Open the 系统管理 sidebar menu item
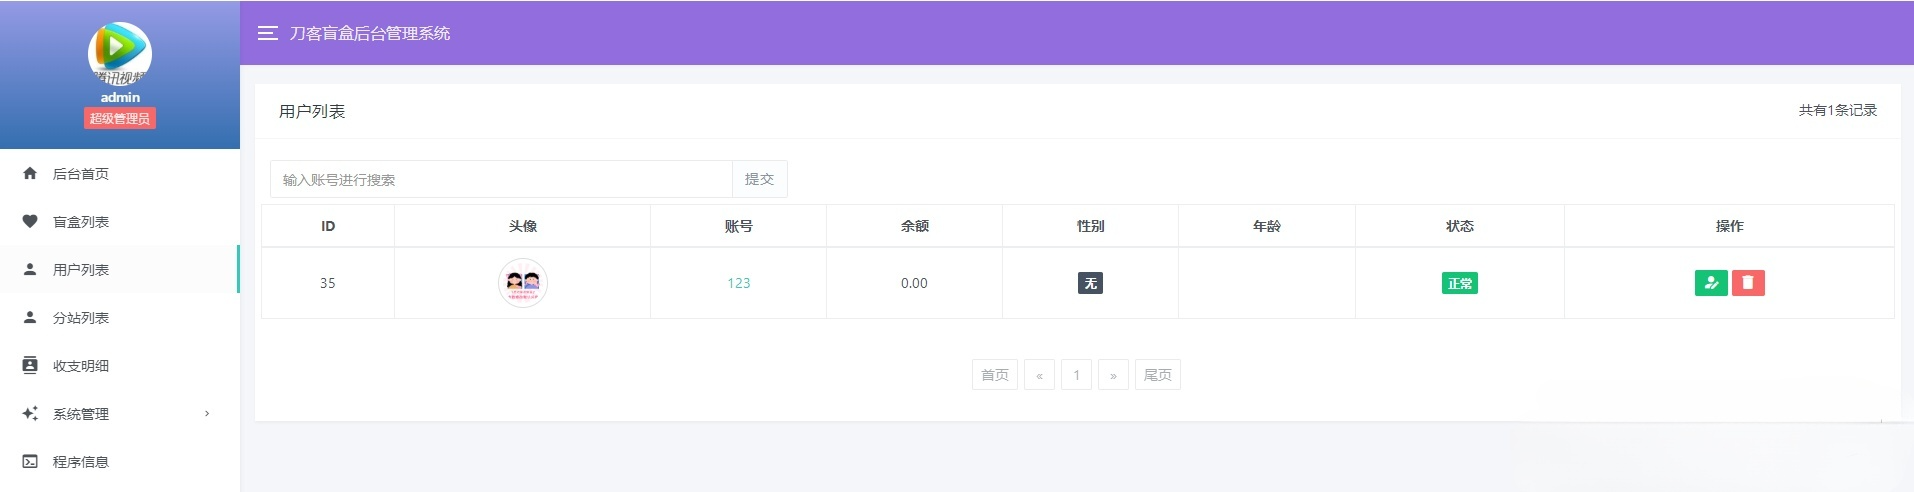This screenshot has width=1914, height=492. pyautogui.click(x=81, y=414)
